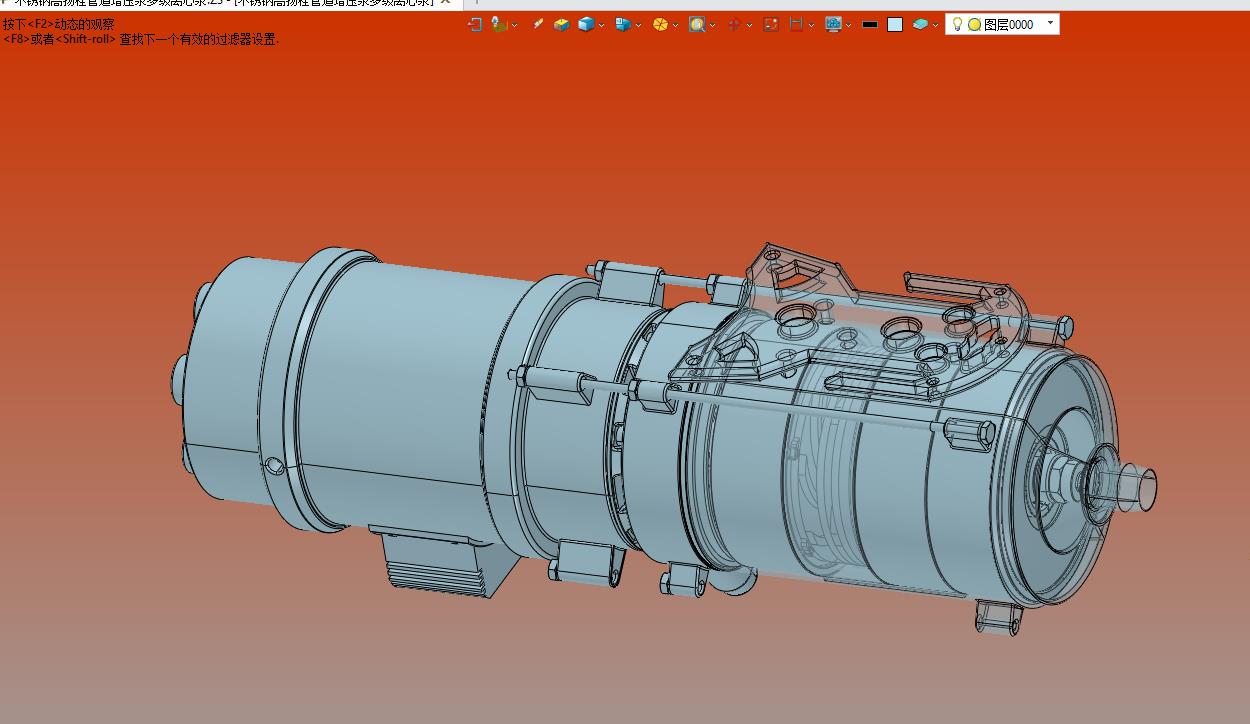This screenshot has height=724, width=1250.
Task: Close the current document tab
Action: coord(446,3)
